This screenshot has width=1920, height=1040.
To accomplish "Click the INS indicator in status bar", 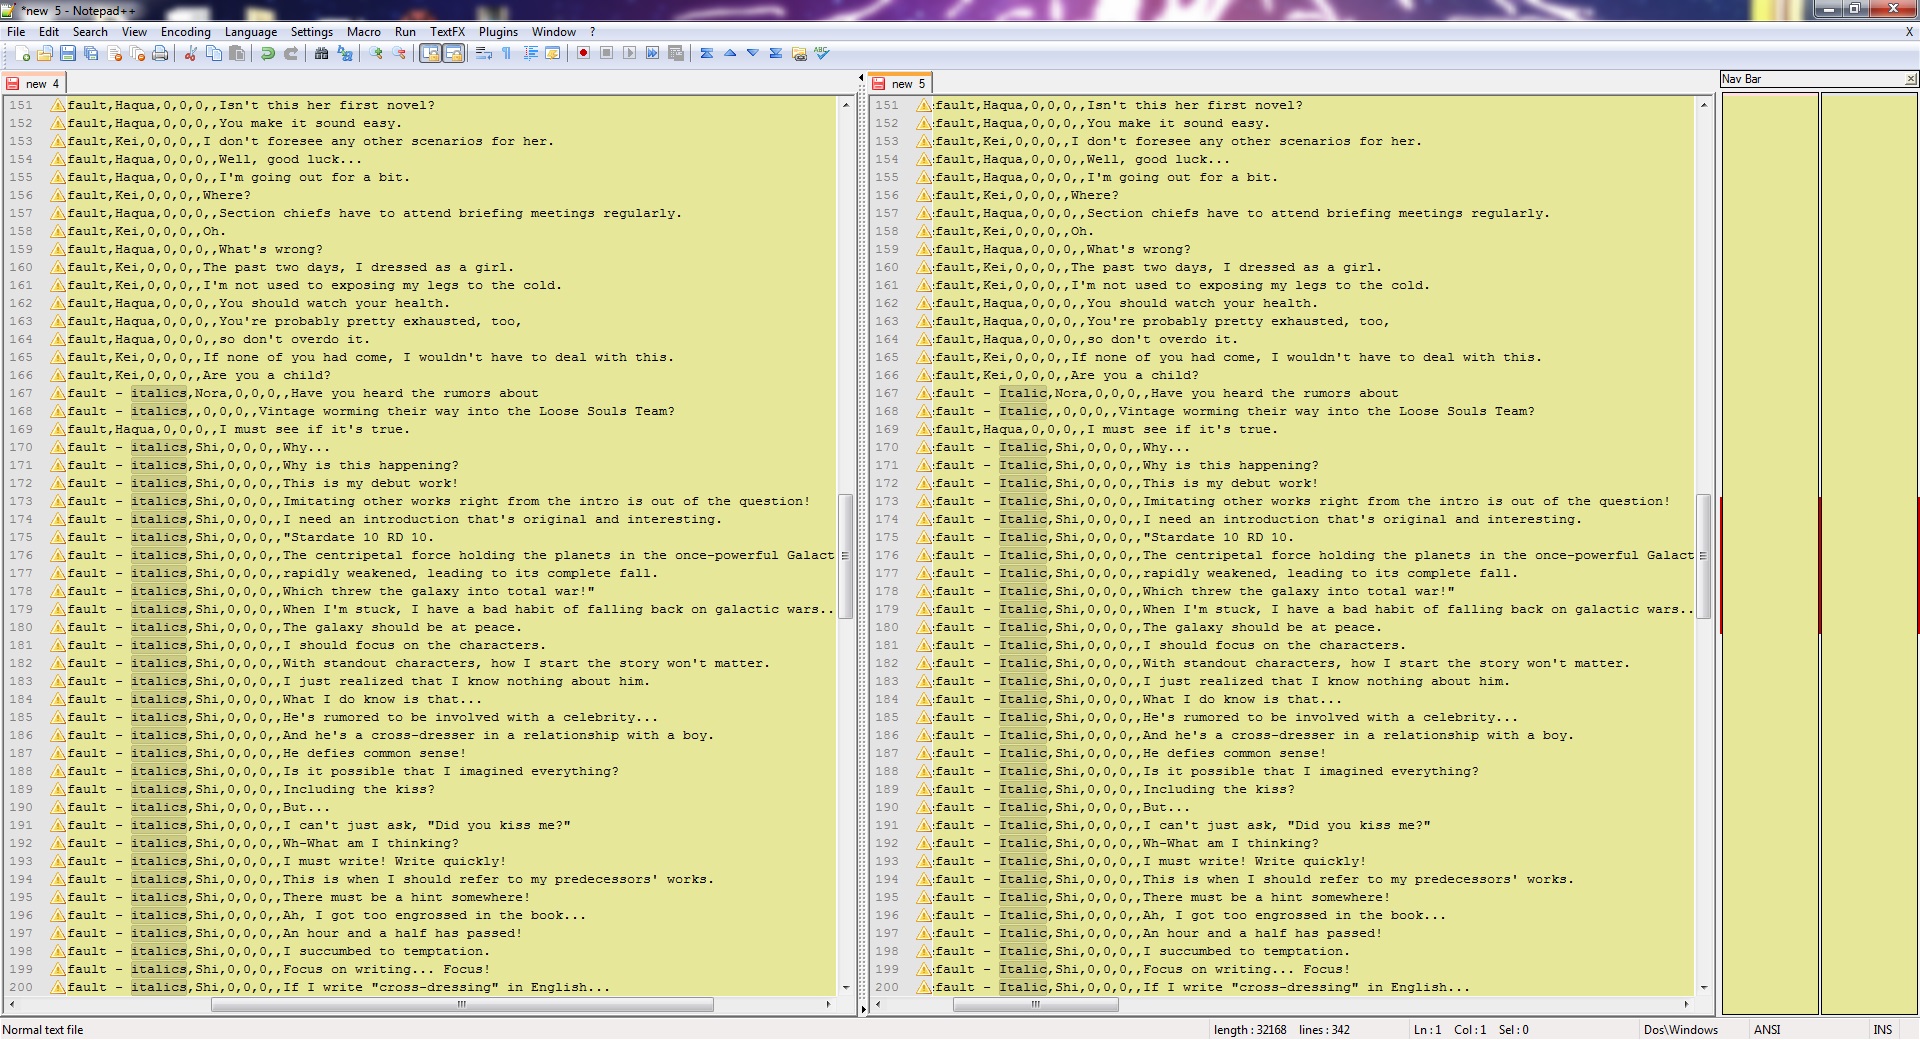I will [x=1883, y=1030].
